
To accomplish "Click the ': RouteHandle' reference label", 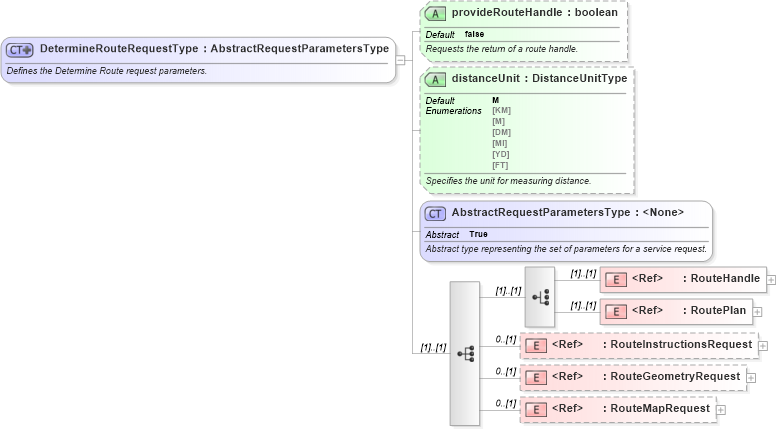I will (721, 279).
